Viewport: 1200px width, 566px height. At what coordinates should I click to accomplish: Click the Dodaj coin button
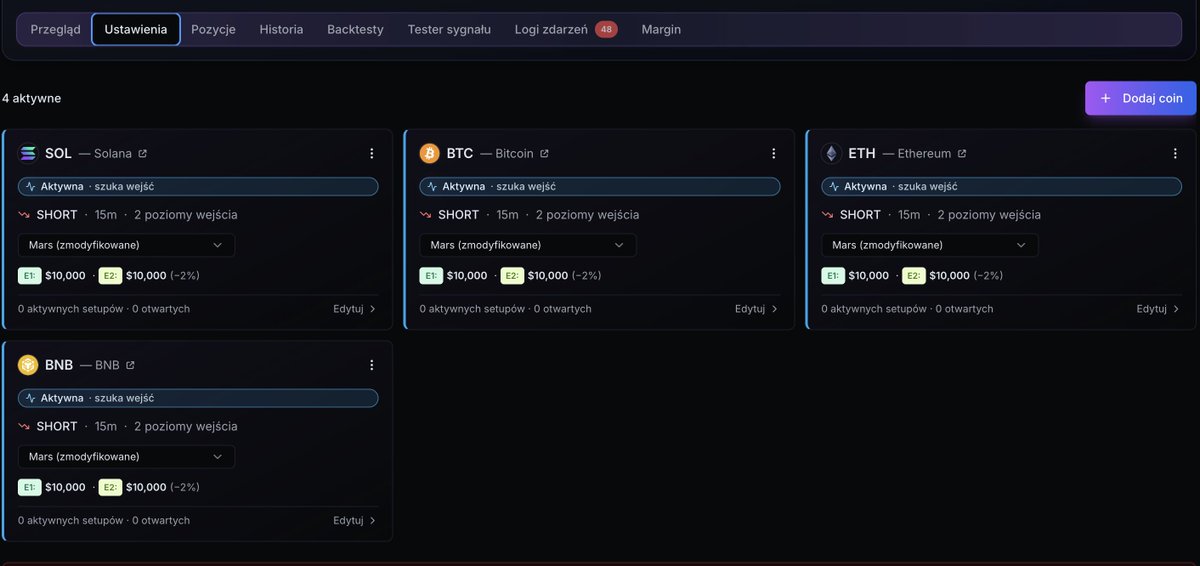(x=1141, y=98)
